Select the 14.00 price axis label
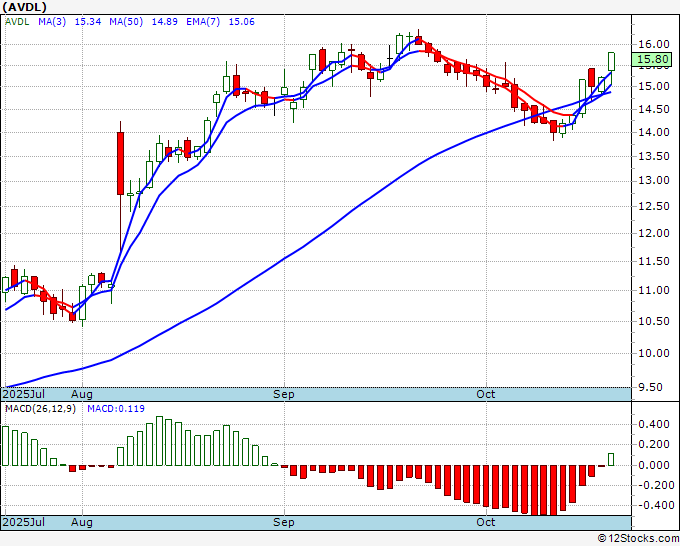This screenshot has height=546, width=680. (x=654, y=132)
